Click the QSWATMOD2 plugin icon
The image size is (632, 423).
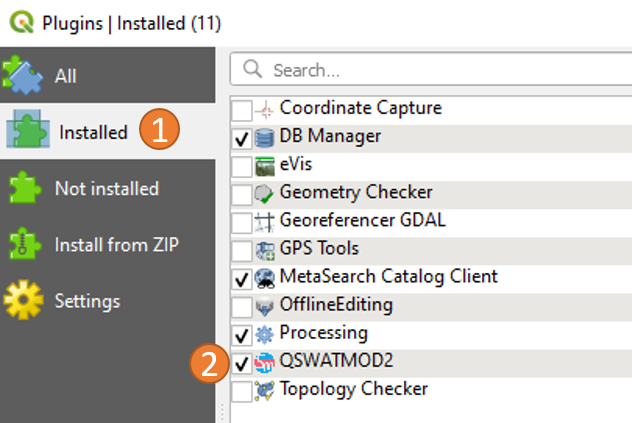click(x=264, y=363)
